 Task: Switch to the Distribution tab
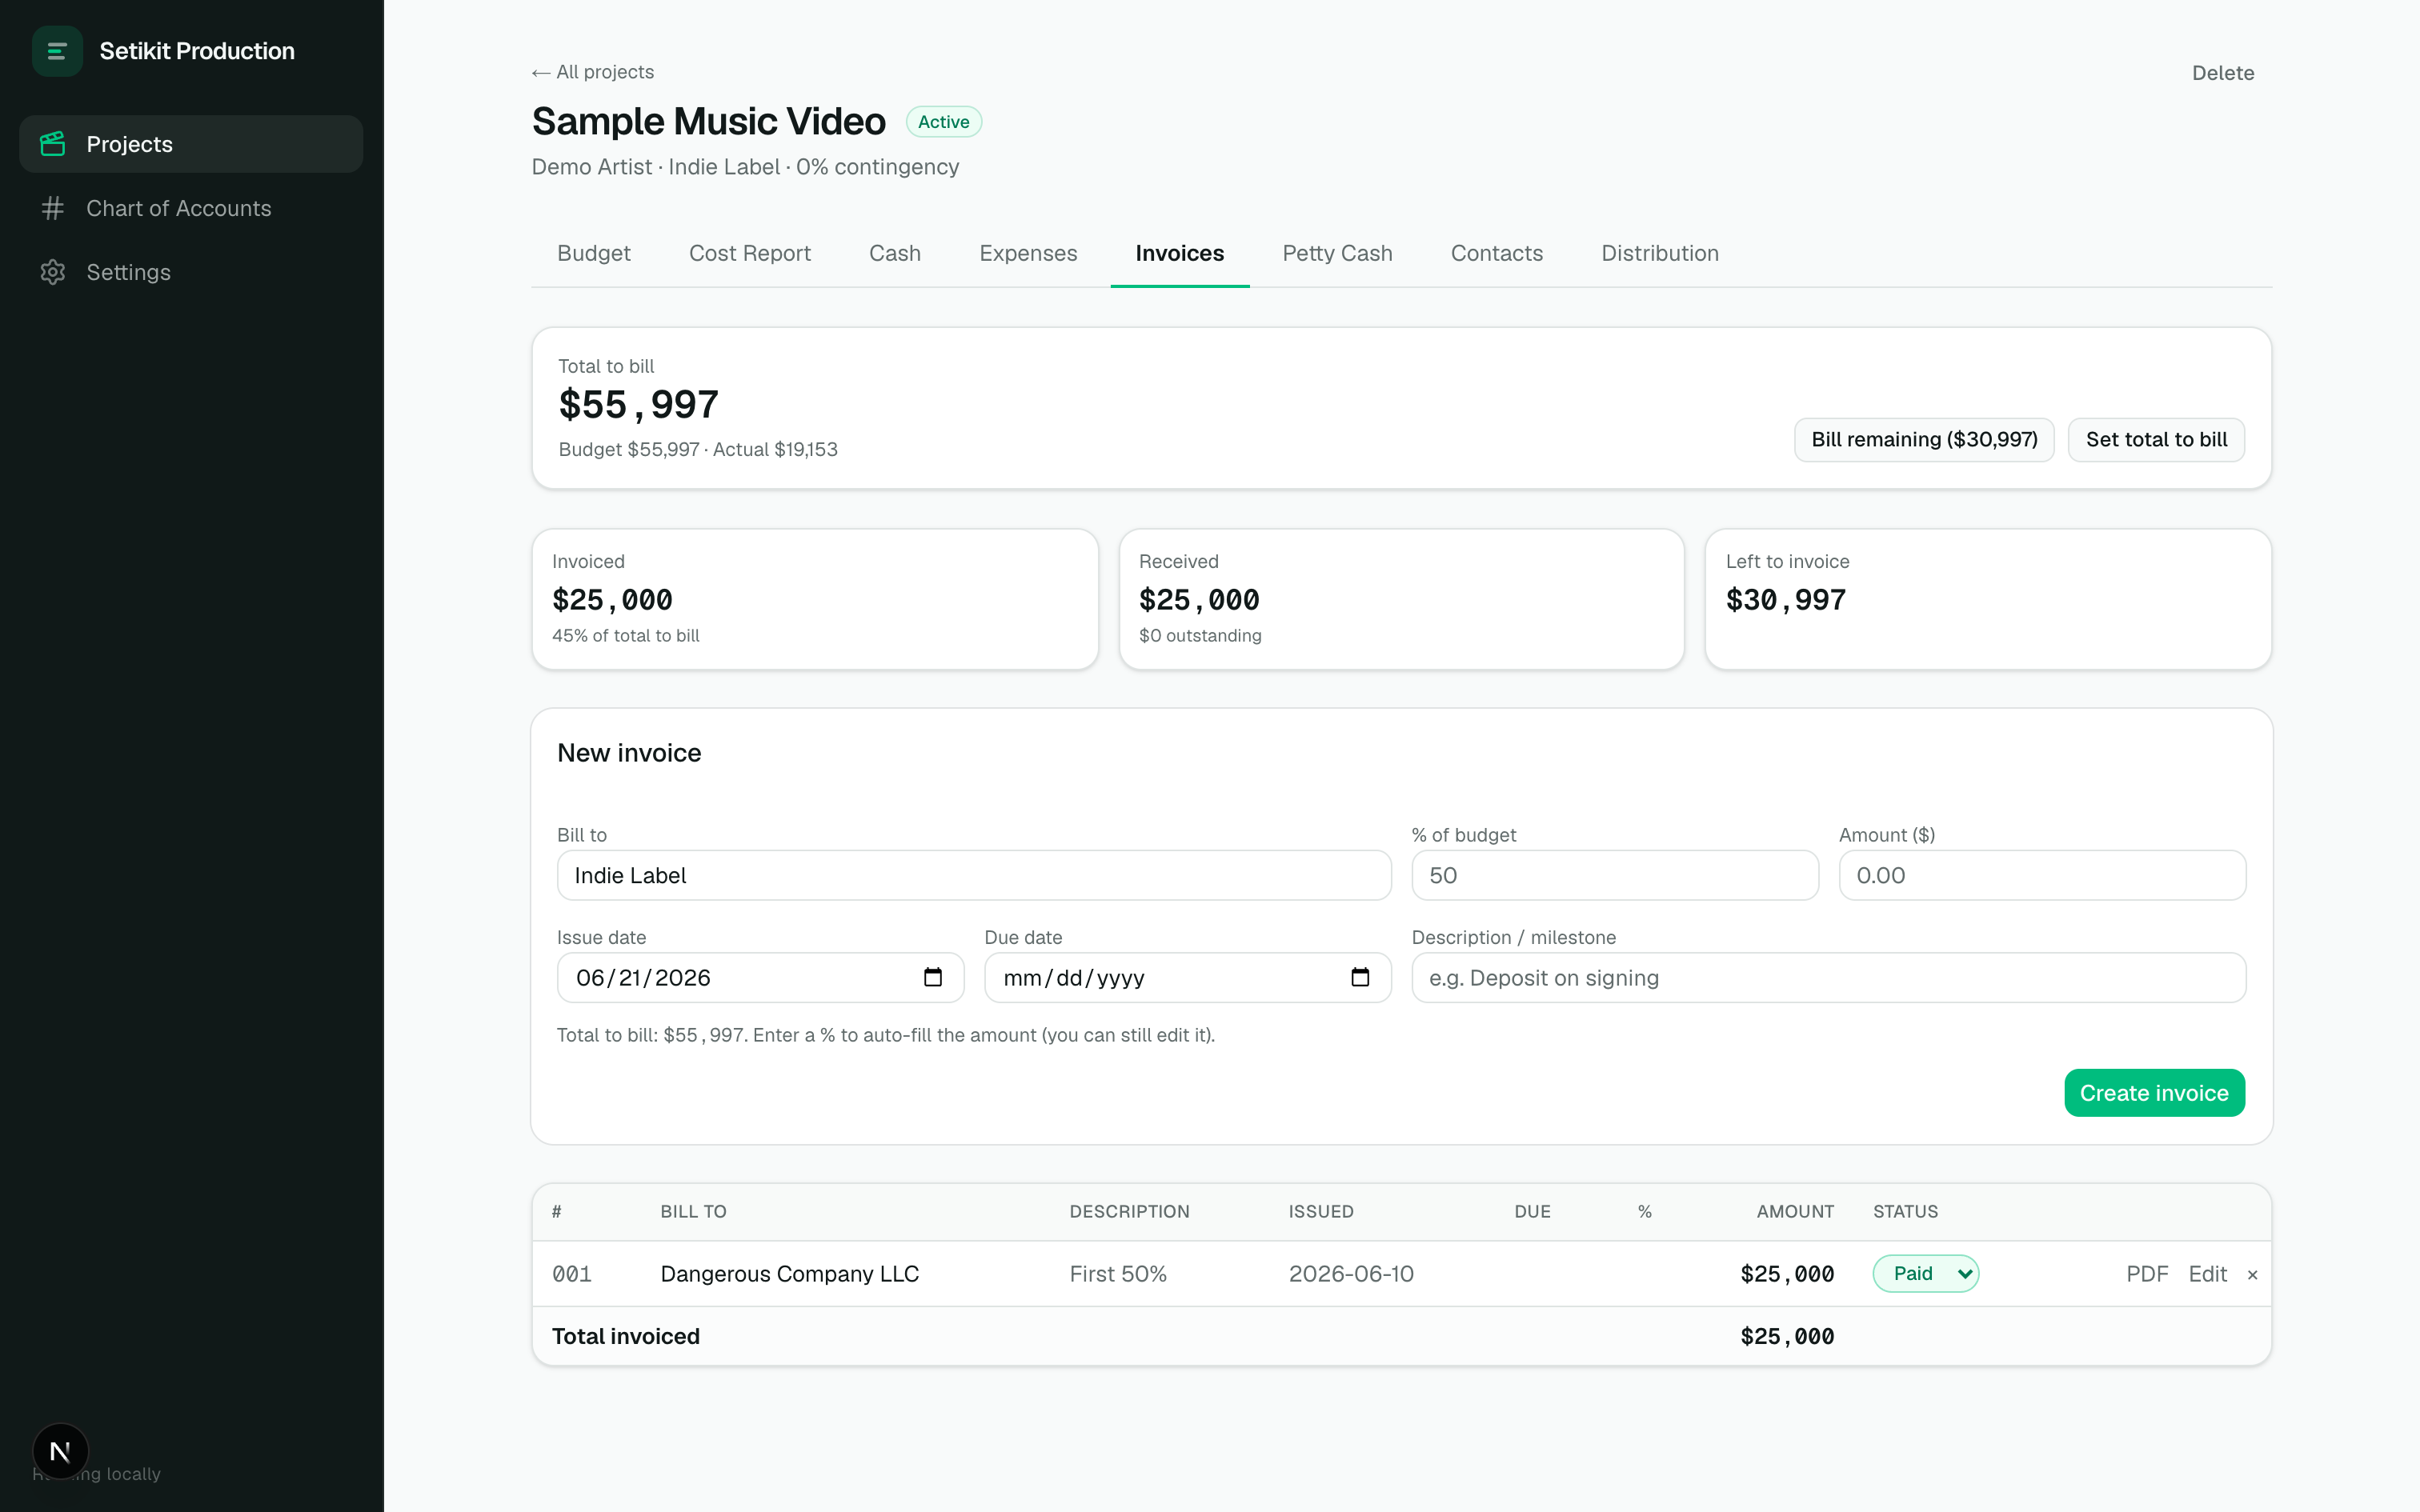click(x=1660, y=253)
